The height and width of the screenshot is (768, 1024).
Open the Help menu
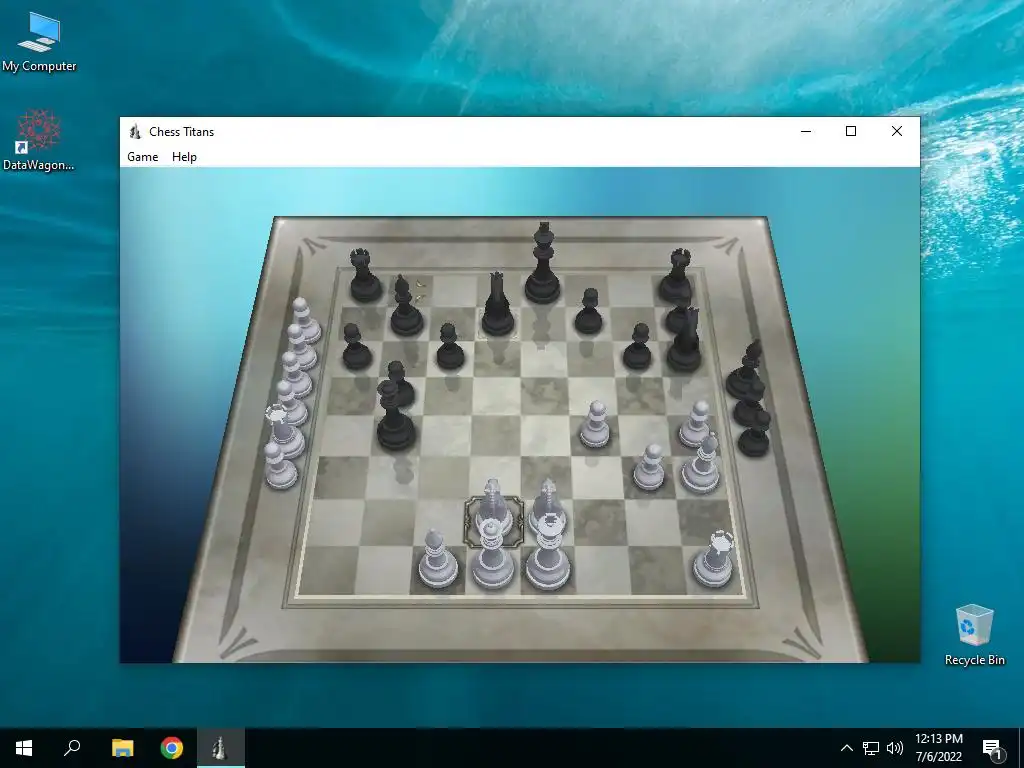pyautogui.click(x=184, y=157)
